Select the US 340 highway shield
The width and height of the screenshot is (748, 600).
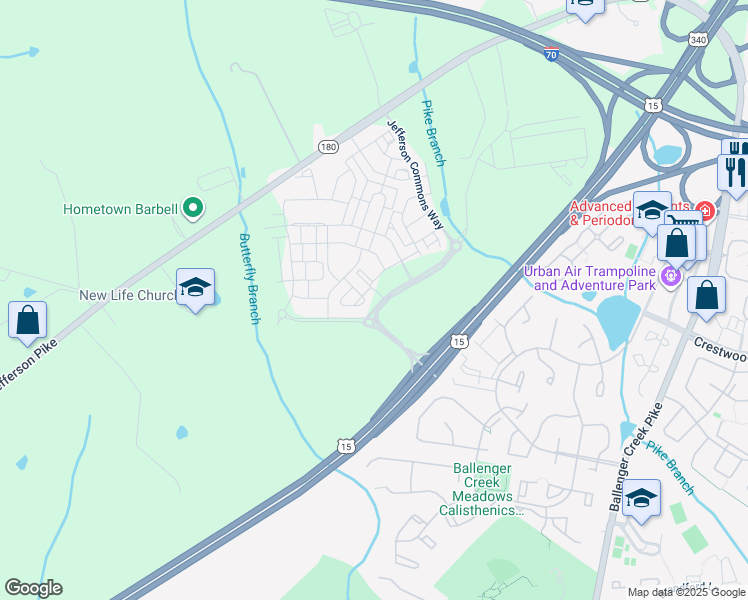(697, 40)
